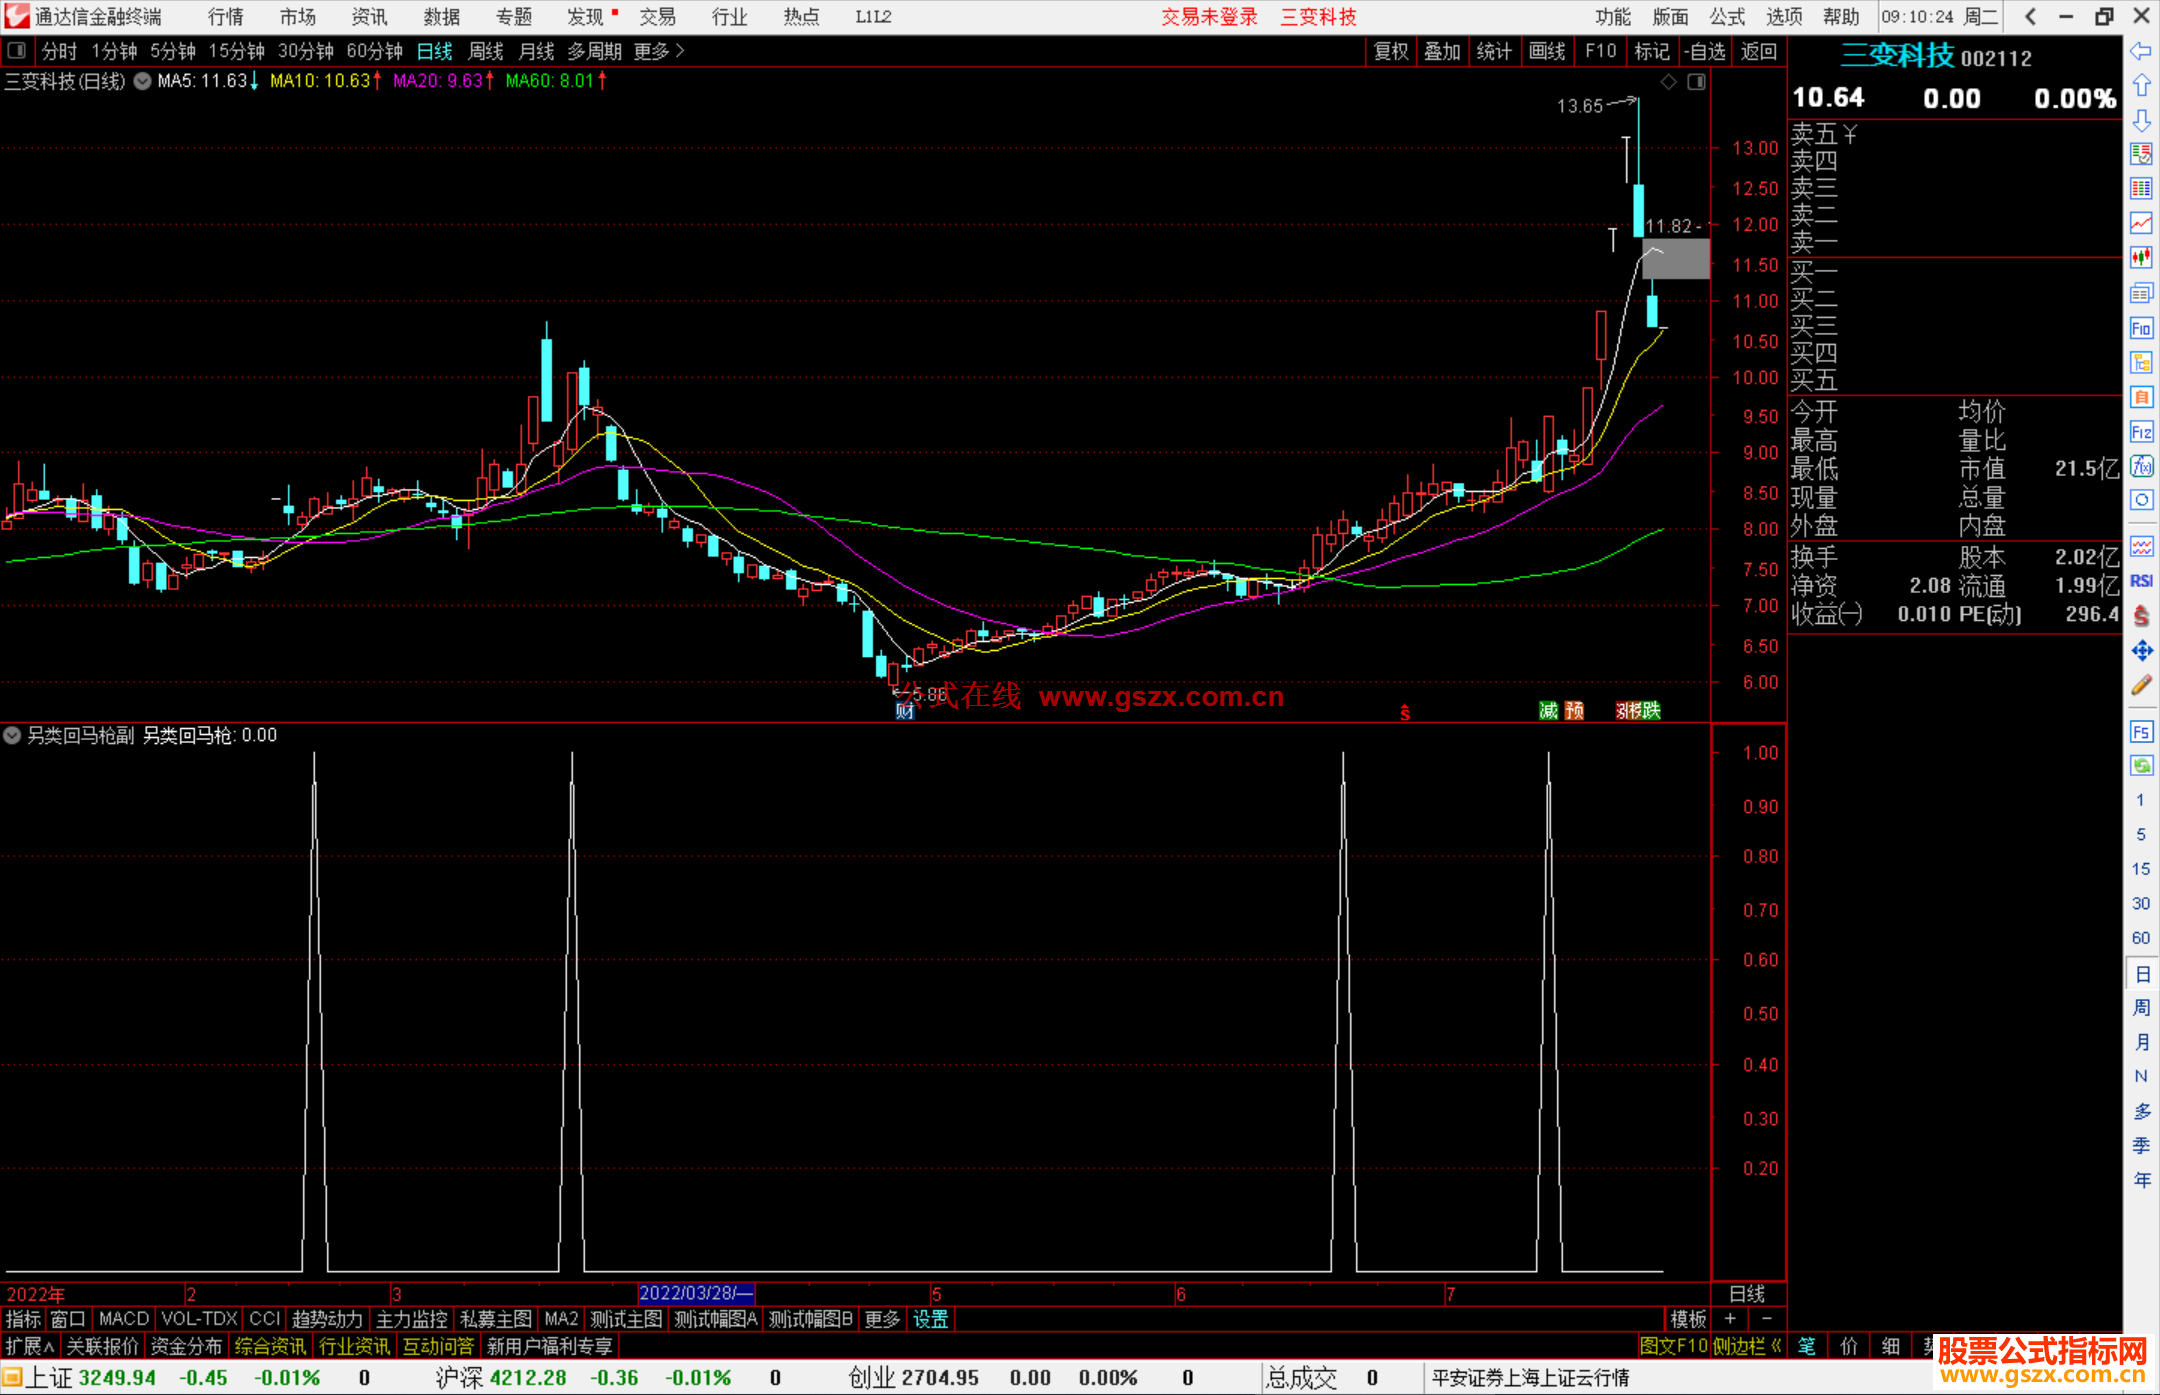This screenshot has width=2160, height=1395.
Task: Open the candlestick chart icon in sidebar
Action: (2141, 258)
